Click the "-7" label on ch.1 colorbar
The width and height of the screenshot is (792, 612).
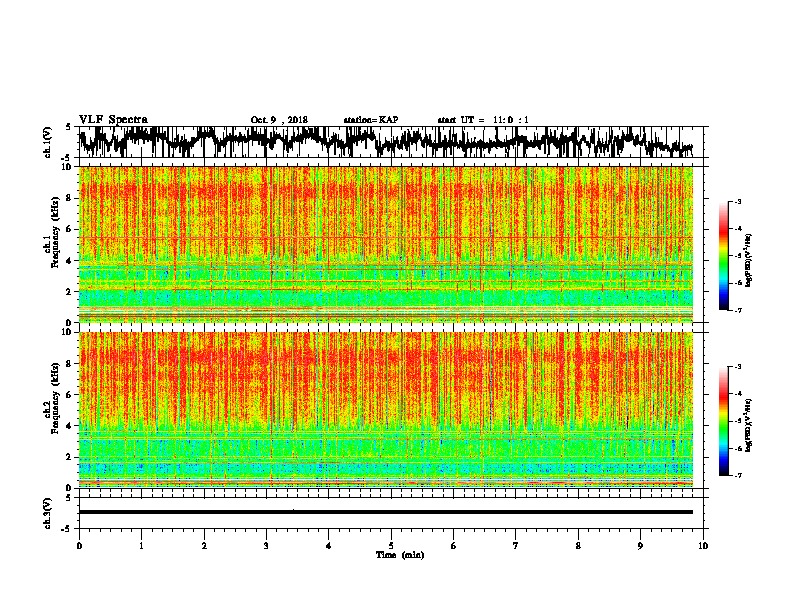(x=738, y=310)
